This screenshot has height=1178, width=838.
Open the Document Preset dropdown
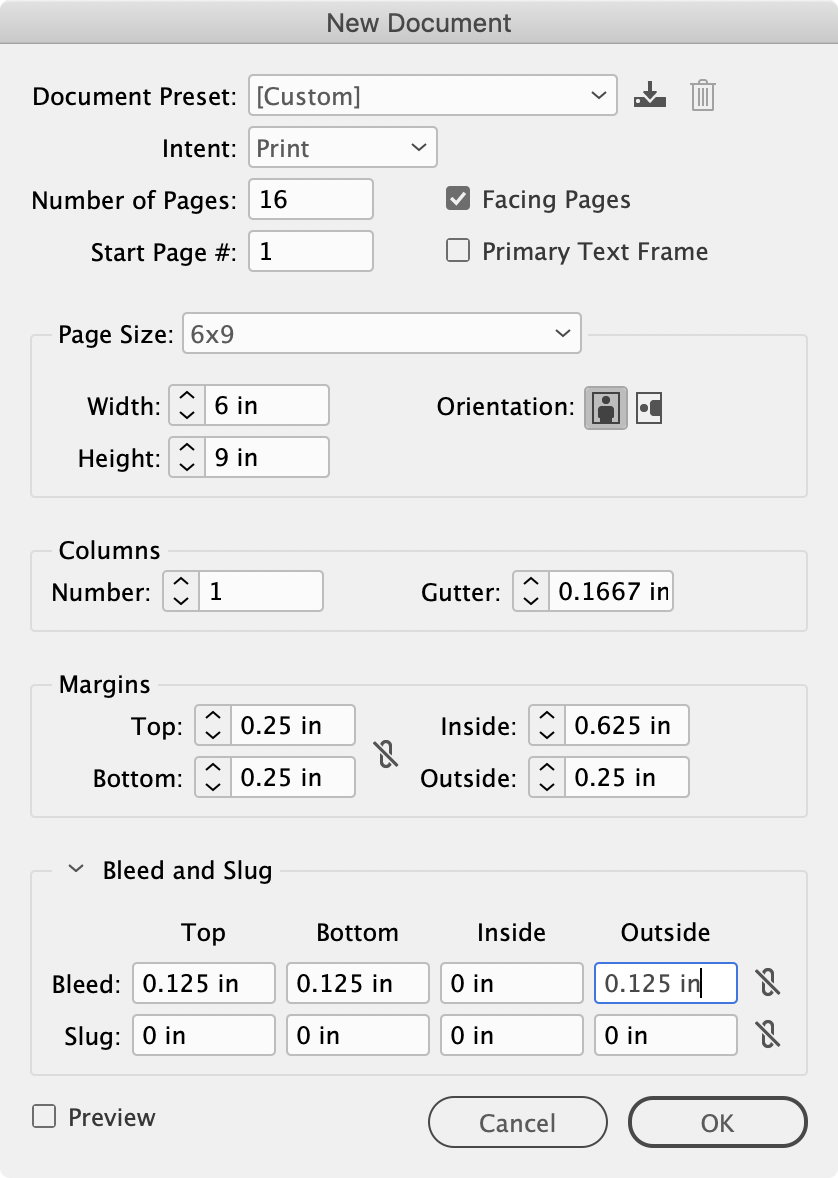[432, 95]
